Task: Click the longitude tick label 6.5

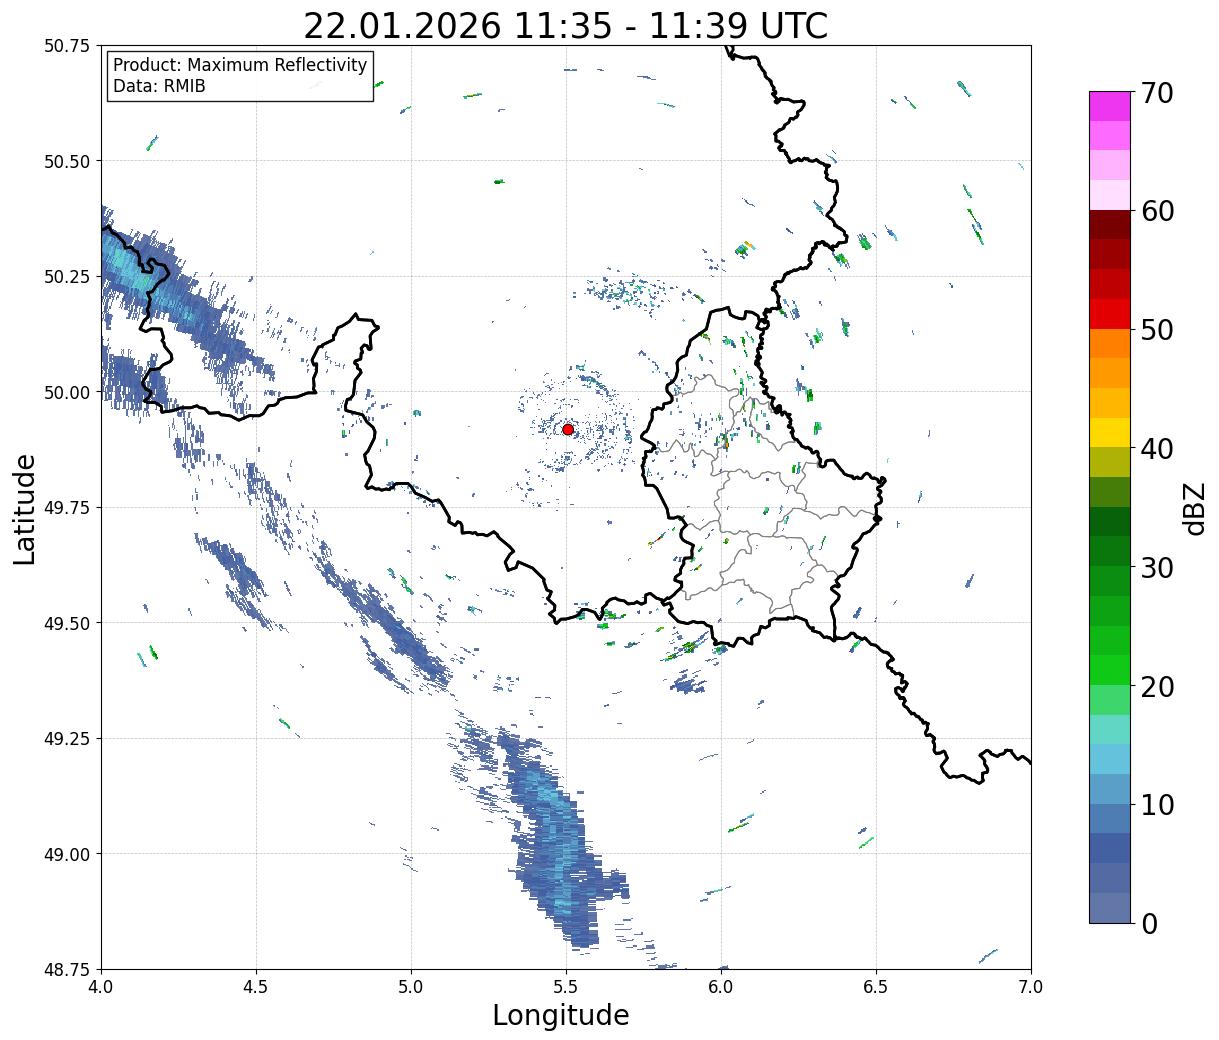Action: [876, 986]
